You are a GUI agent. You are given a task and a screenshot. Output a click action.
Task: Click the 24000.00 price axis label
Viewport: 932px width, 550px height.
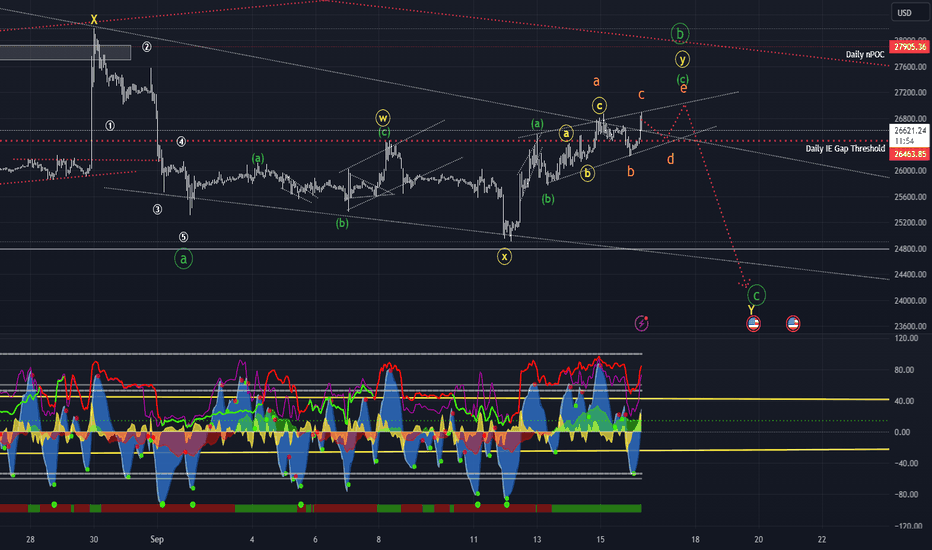click(909, 300)
